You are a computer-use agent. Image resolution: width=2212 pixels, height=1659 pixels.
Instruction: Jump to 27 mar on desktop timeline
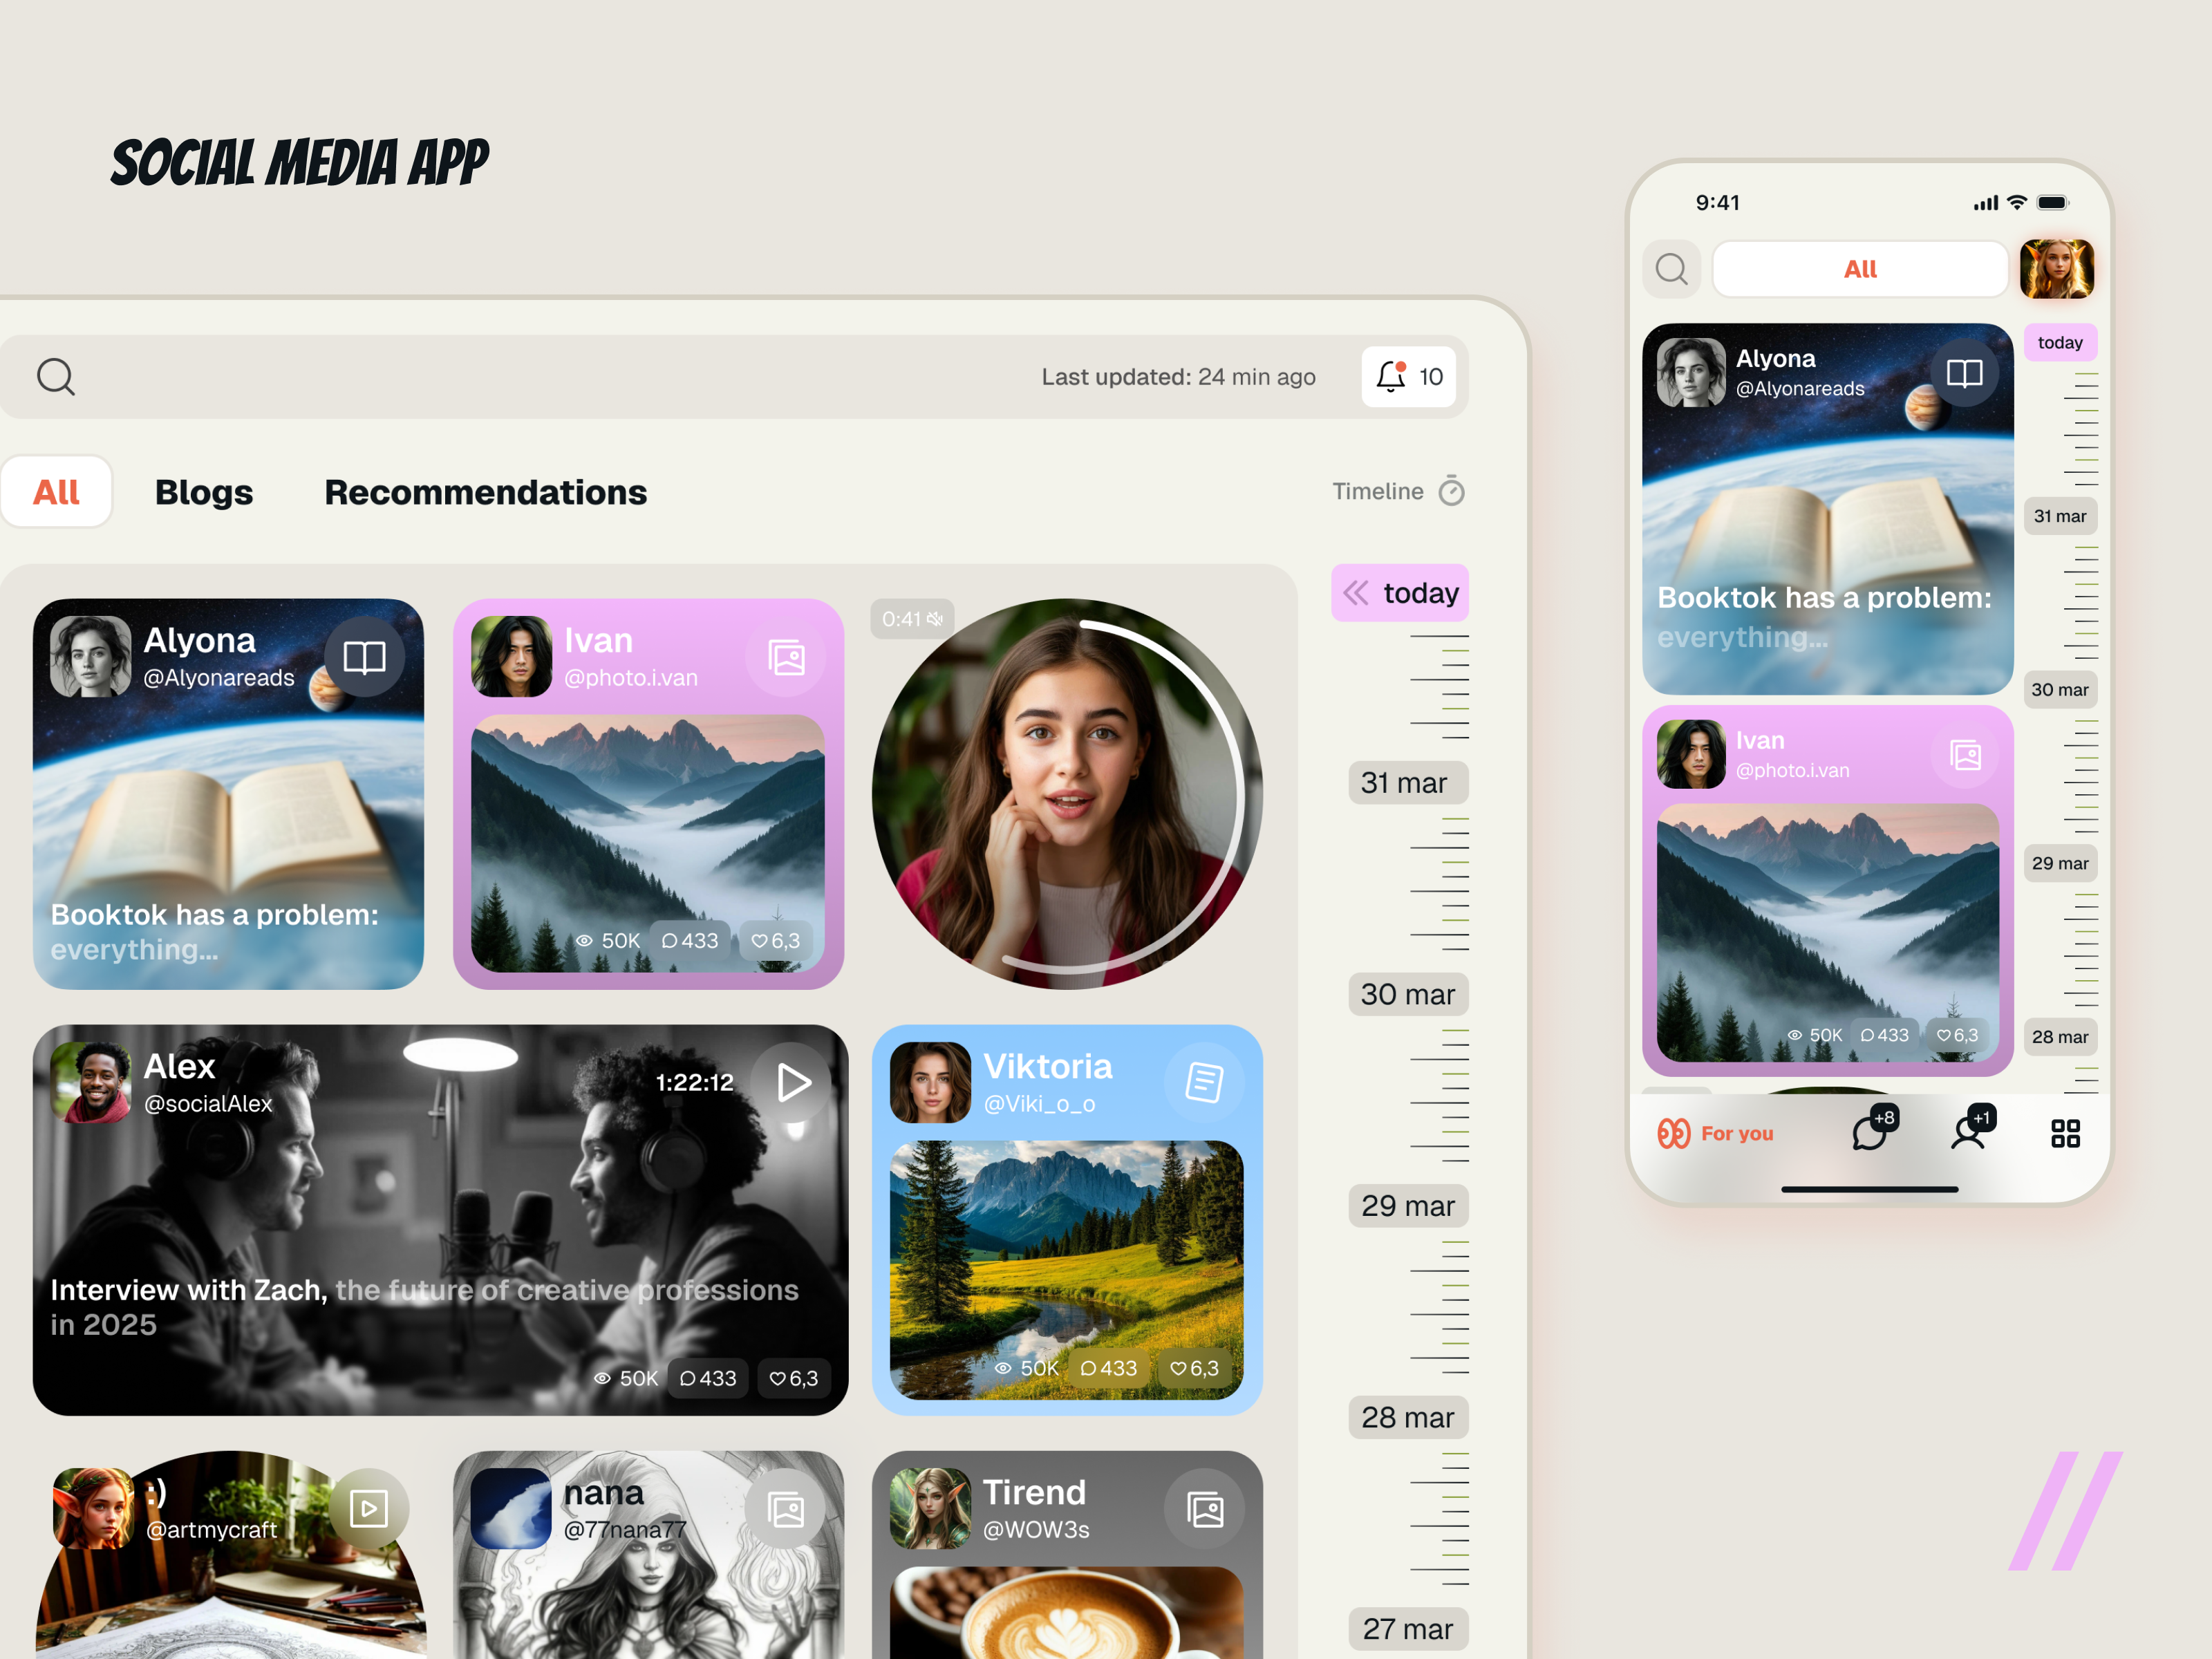coord(1408,1629)
